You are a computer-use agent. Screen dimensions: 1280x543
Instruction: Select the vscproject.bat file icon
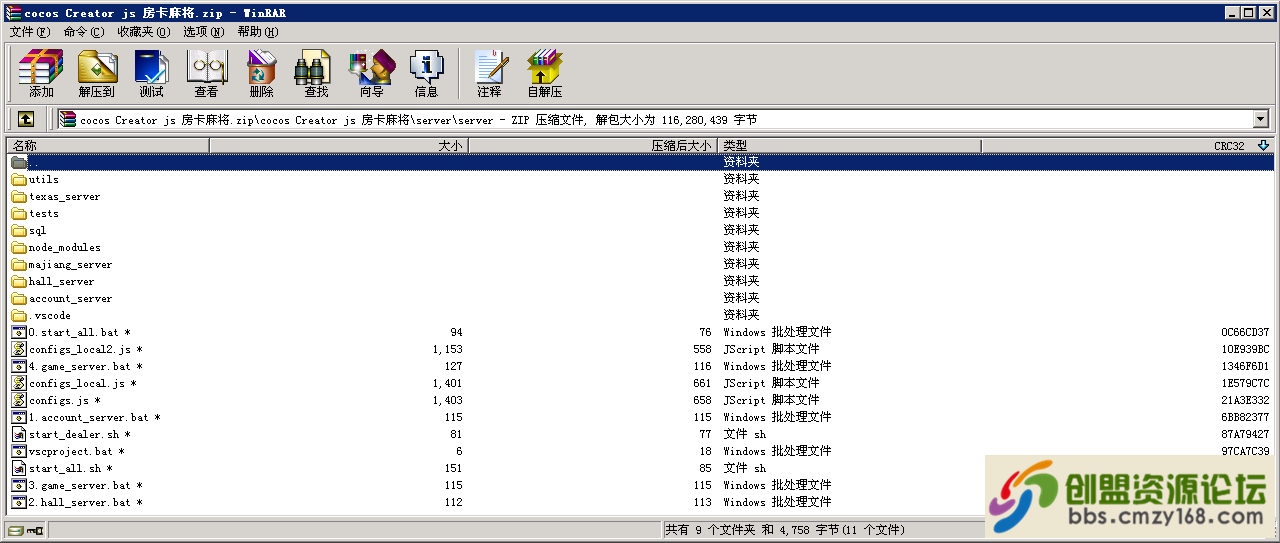[19, 451]
